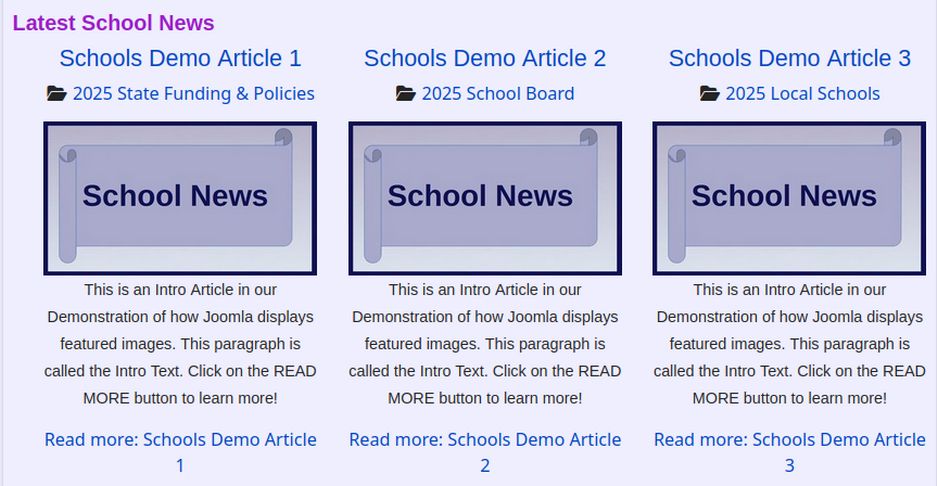The height and width of the screenshot is (486, 937).
Task: Click the School News image for Article 2
Action: pyautogui.click(x=485, y=198)
